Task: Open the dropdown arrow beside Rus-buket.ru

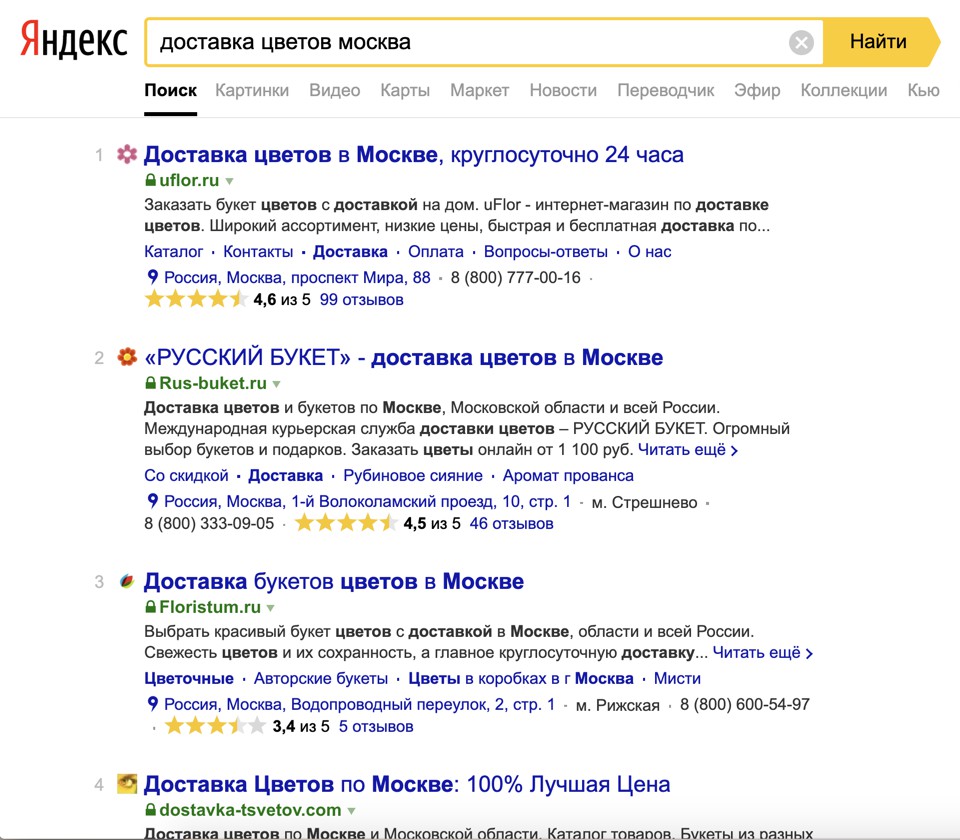Action: (x=277, y=384)
